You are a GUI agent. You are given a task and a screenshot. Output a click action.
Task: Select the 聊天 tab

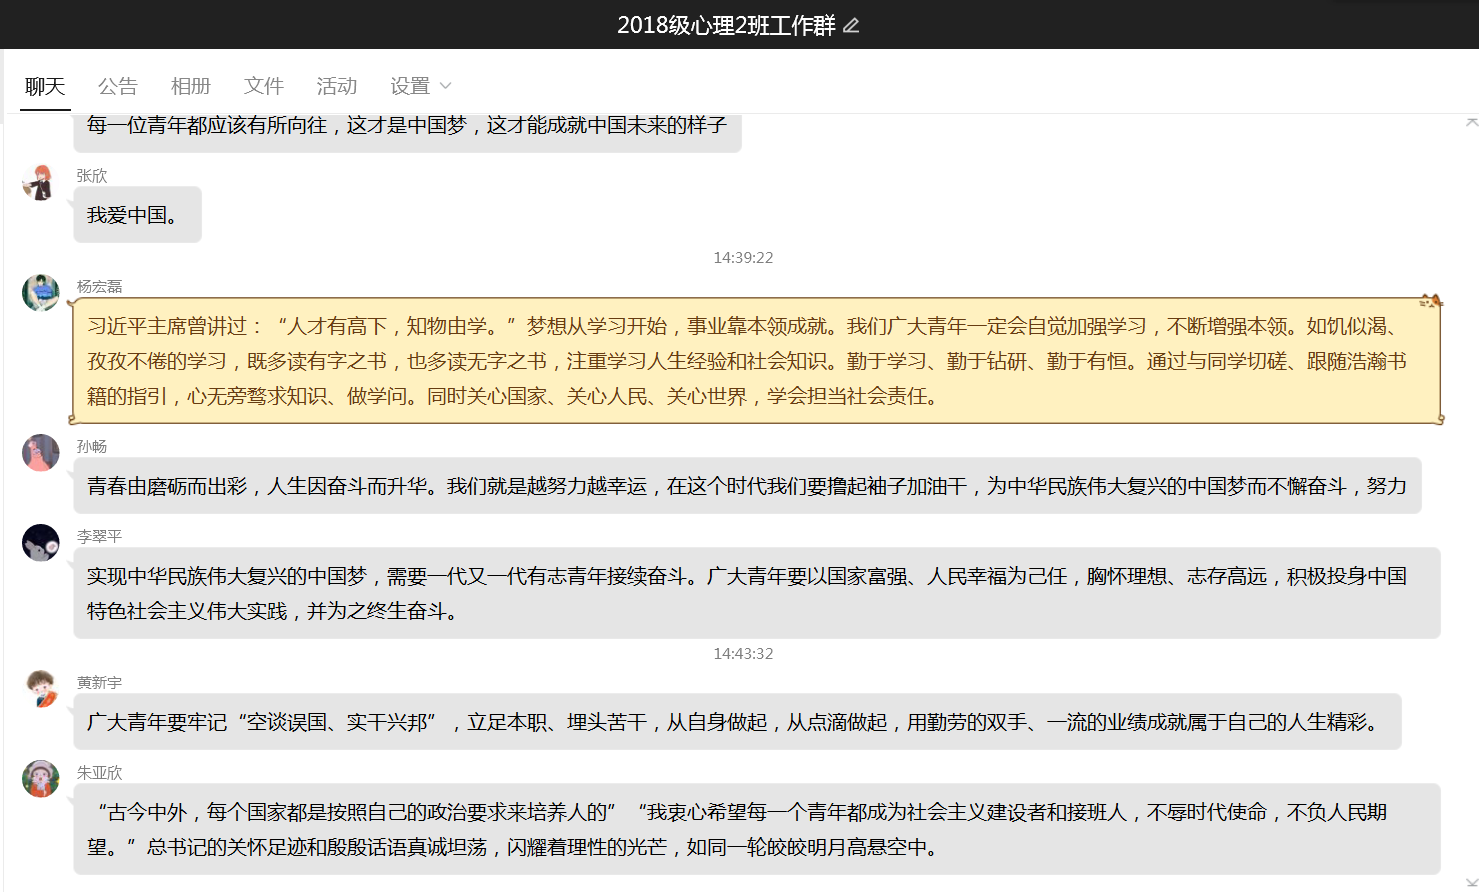click(x=45, y=86)
